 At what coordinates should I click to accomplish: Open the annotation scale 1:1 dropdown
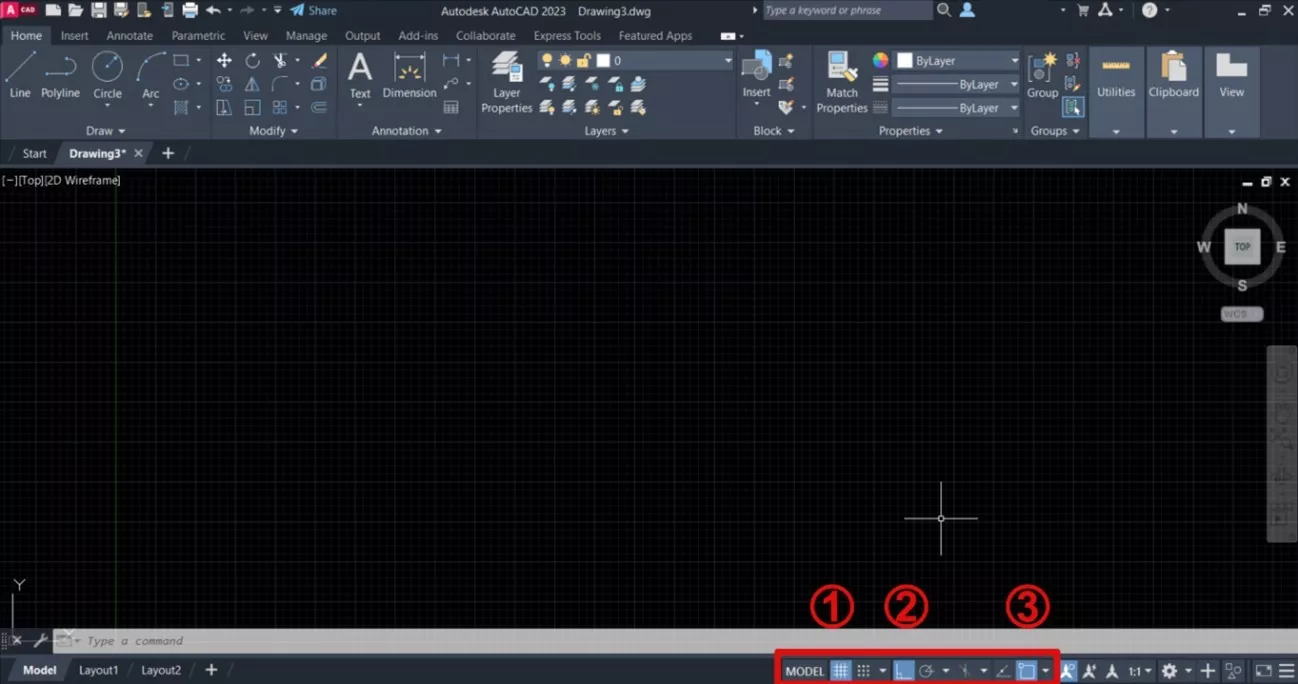(x=1140, y=671)
